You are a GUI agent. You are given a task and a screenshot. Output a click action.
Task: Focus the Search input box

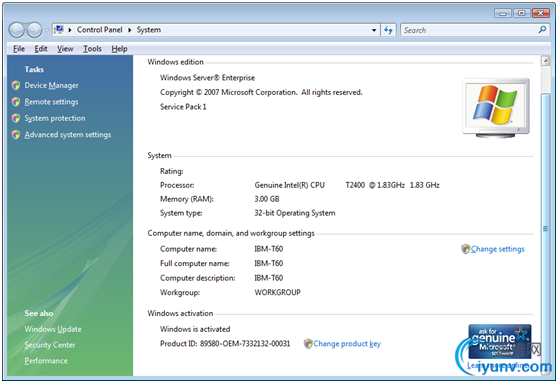coord(469,30)
